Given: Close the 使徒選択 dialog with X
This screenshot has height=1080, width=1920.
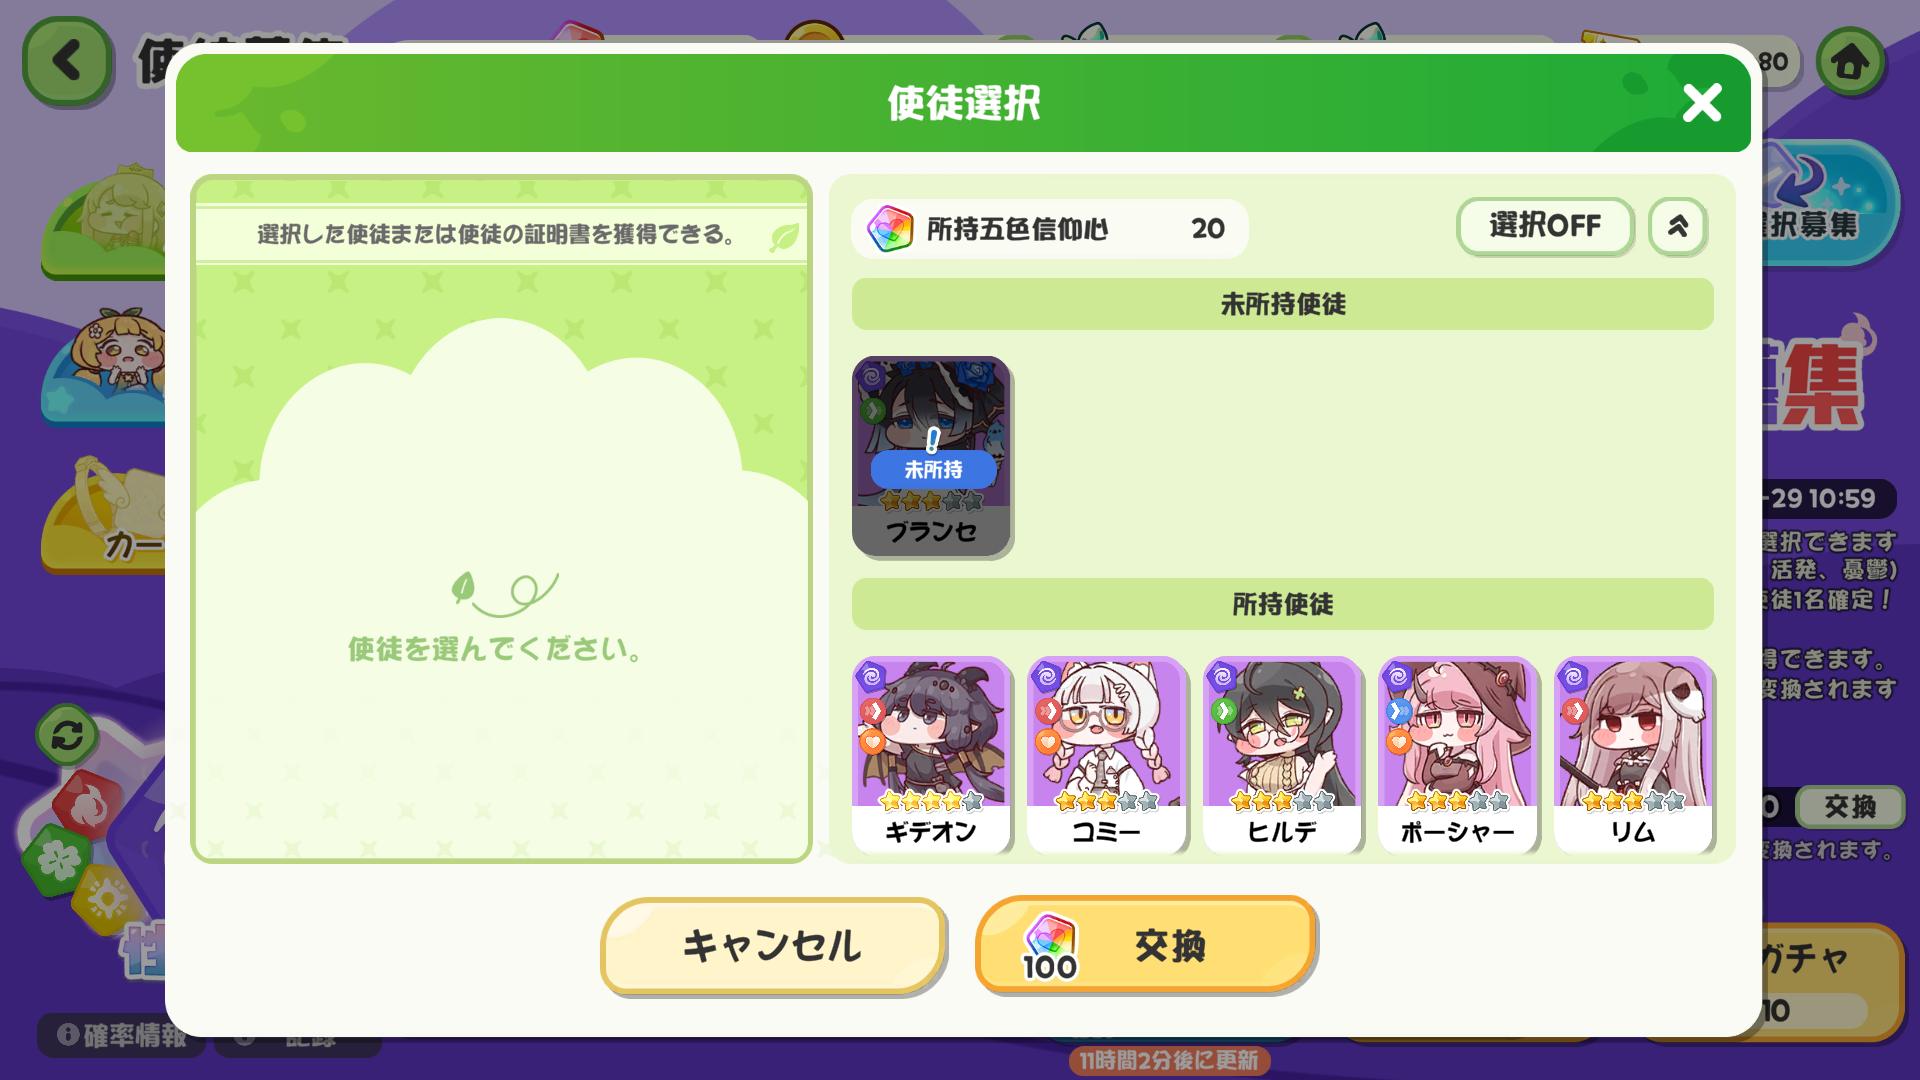Looking at the screenshot, I should coord(1701,103).
